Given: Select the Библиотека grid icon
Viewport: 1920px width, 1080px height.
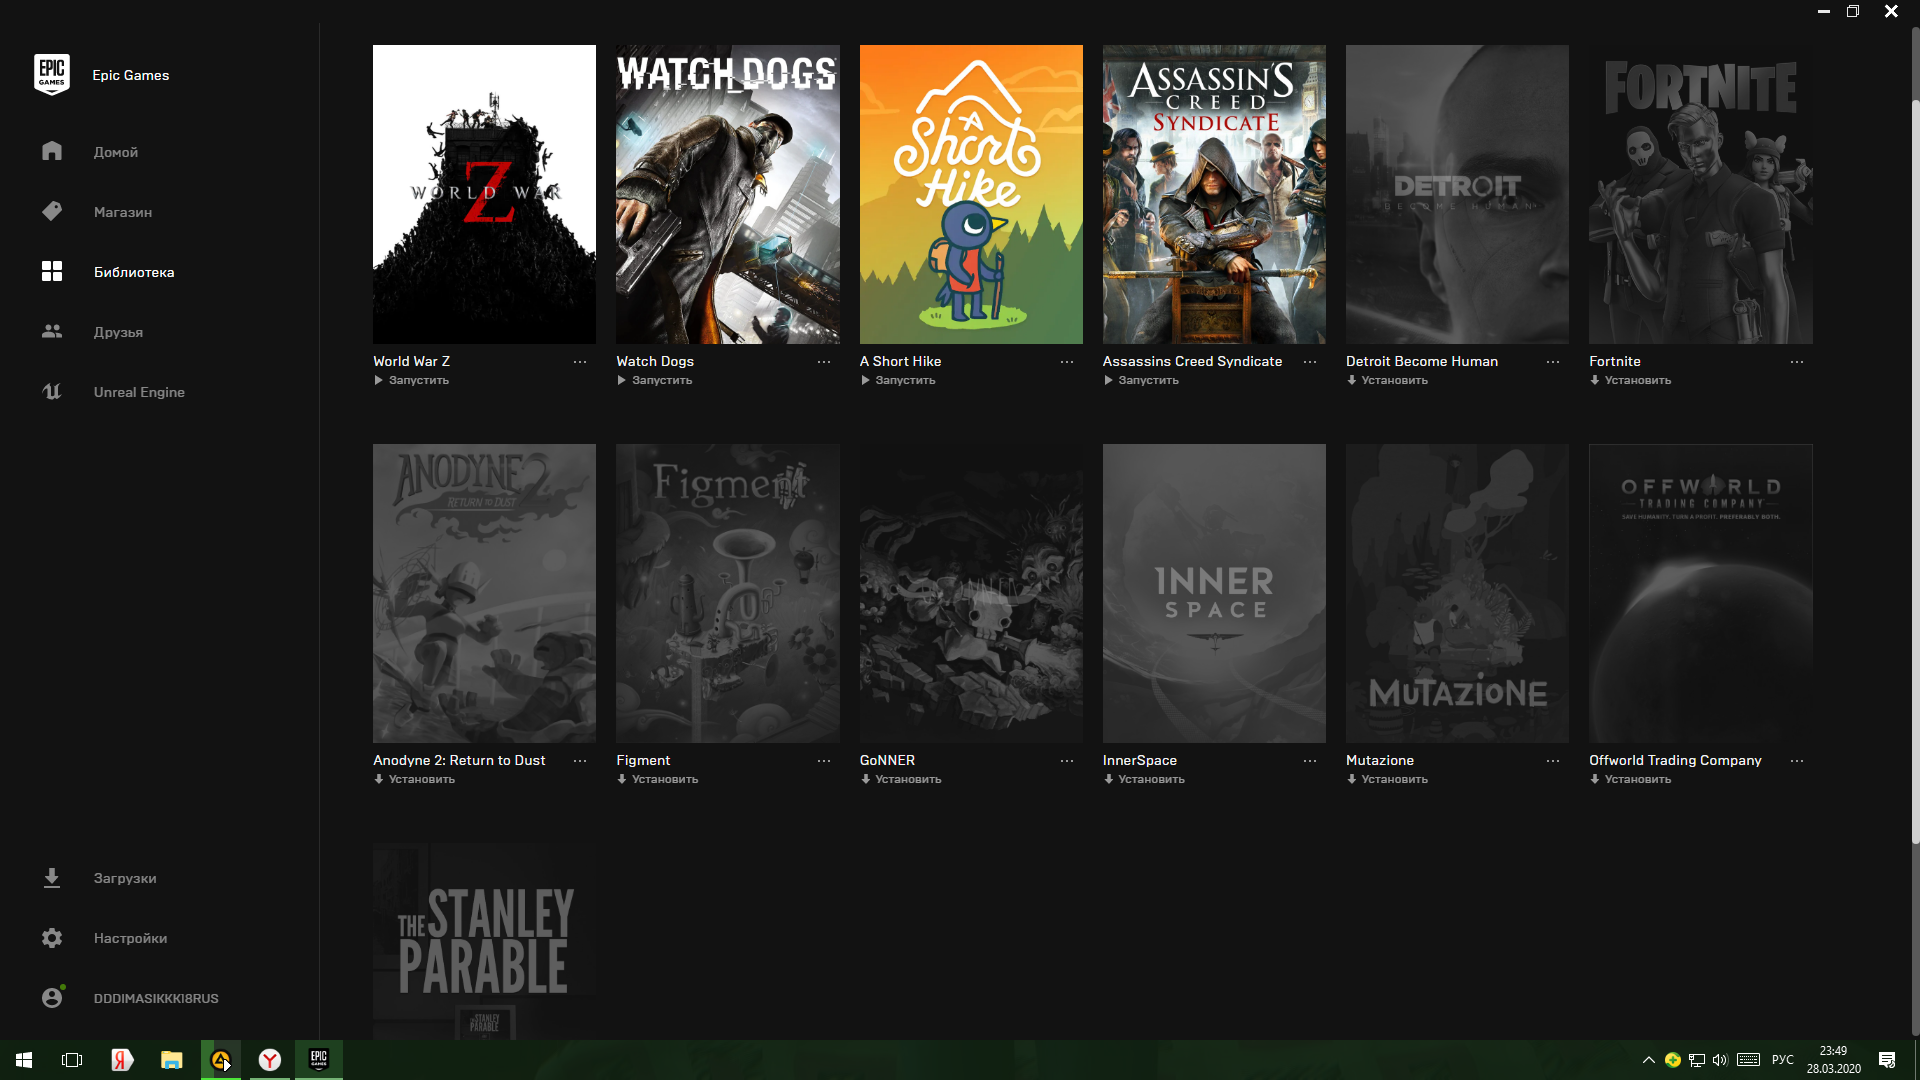Looking at the screenshot, I should 52,271.
